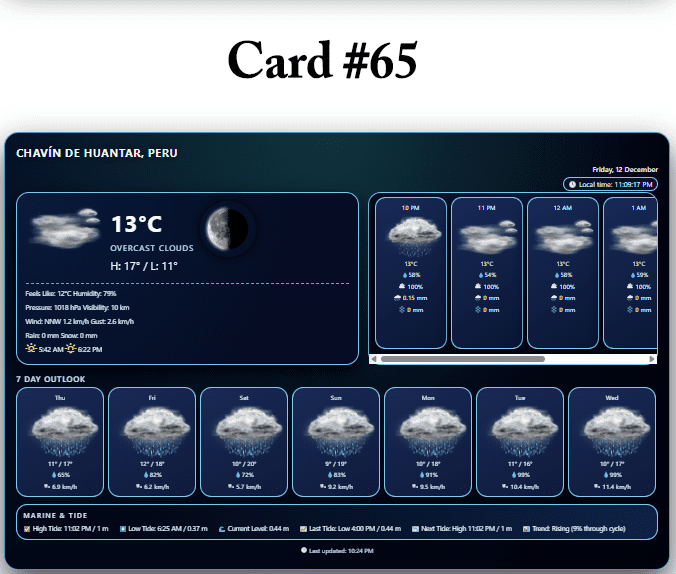Open the Saturday forecast card
This screenshot has width=676, height=574.
[244, 442]
